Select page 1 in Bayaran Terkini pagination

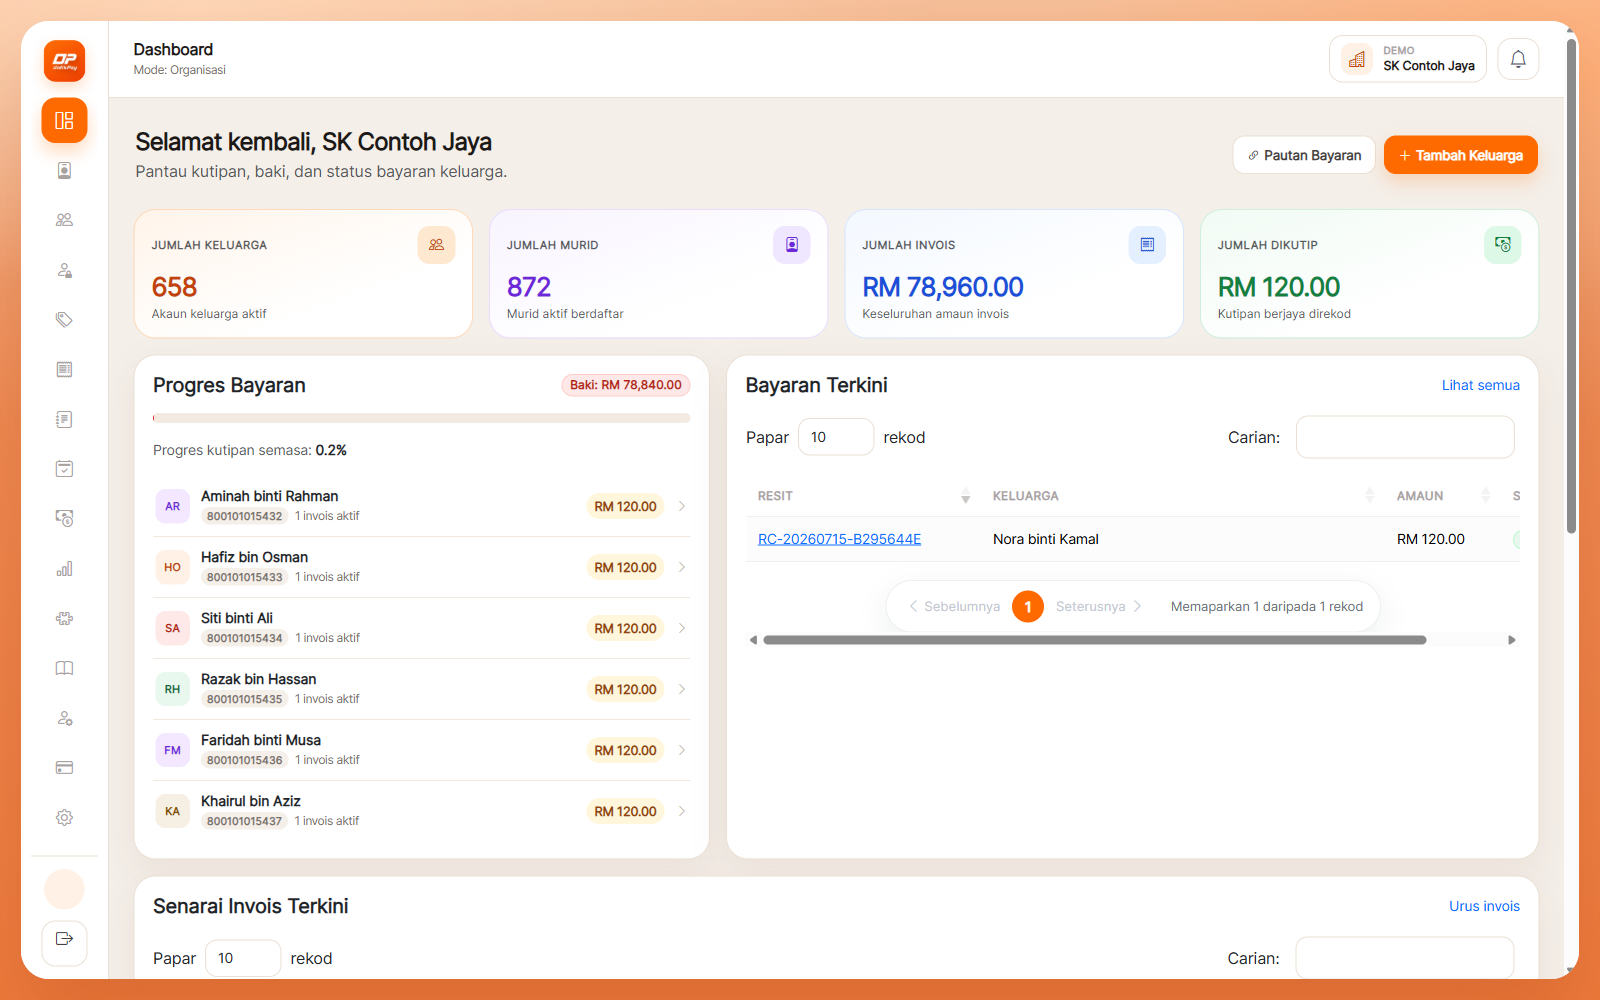(1028, 606)
